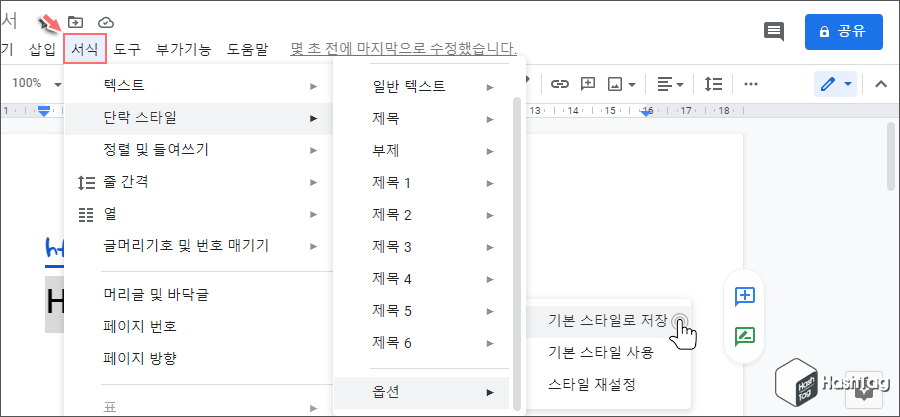Select 단락 스타일 menu item
This screenshot has width=900, height=417.
tap(199, 119)
